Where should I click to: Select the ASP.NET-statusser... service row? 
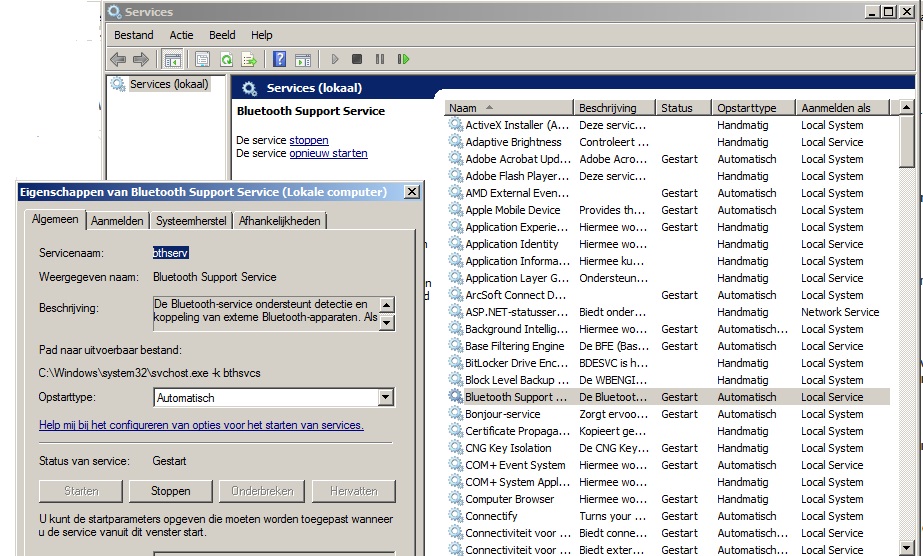668,312
